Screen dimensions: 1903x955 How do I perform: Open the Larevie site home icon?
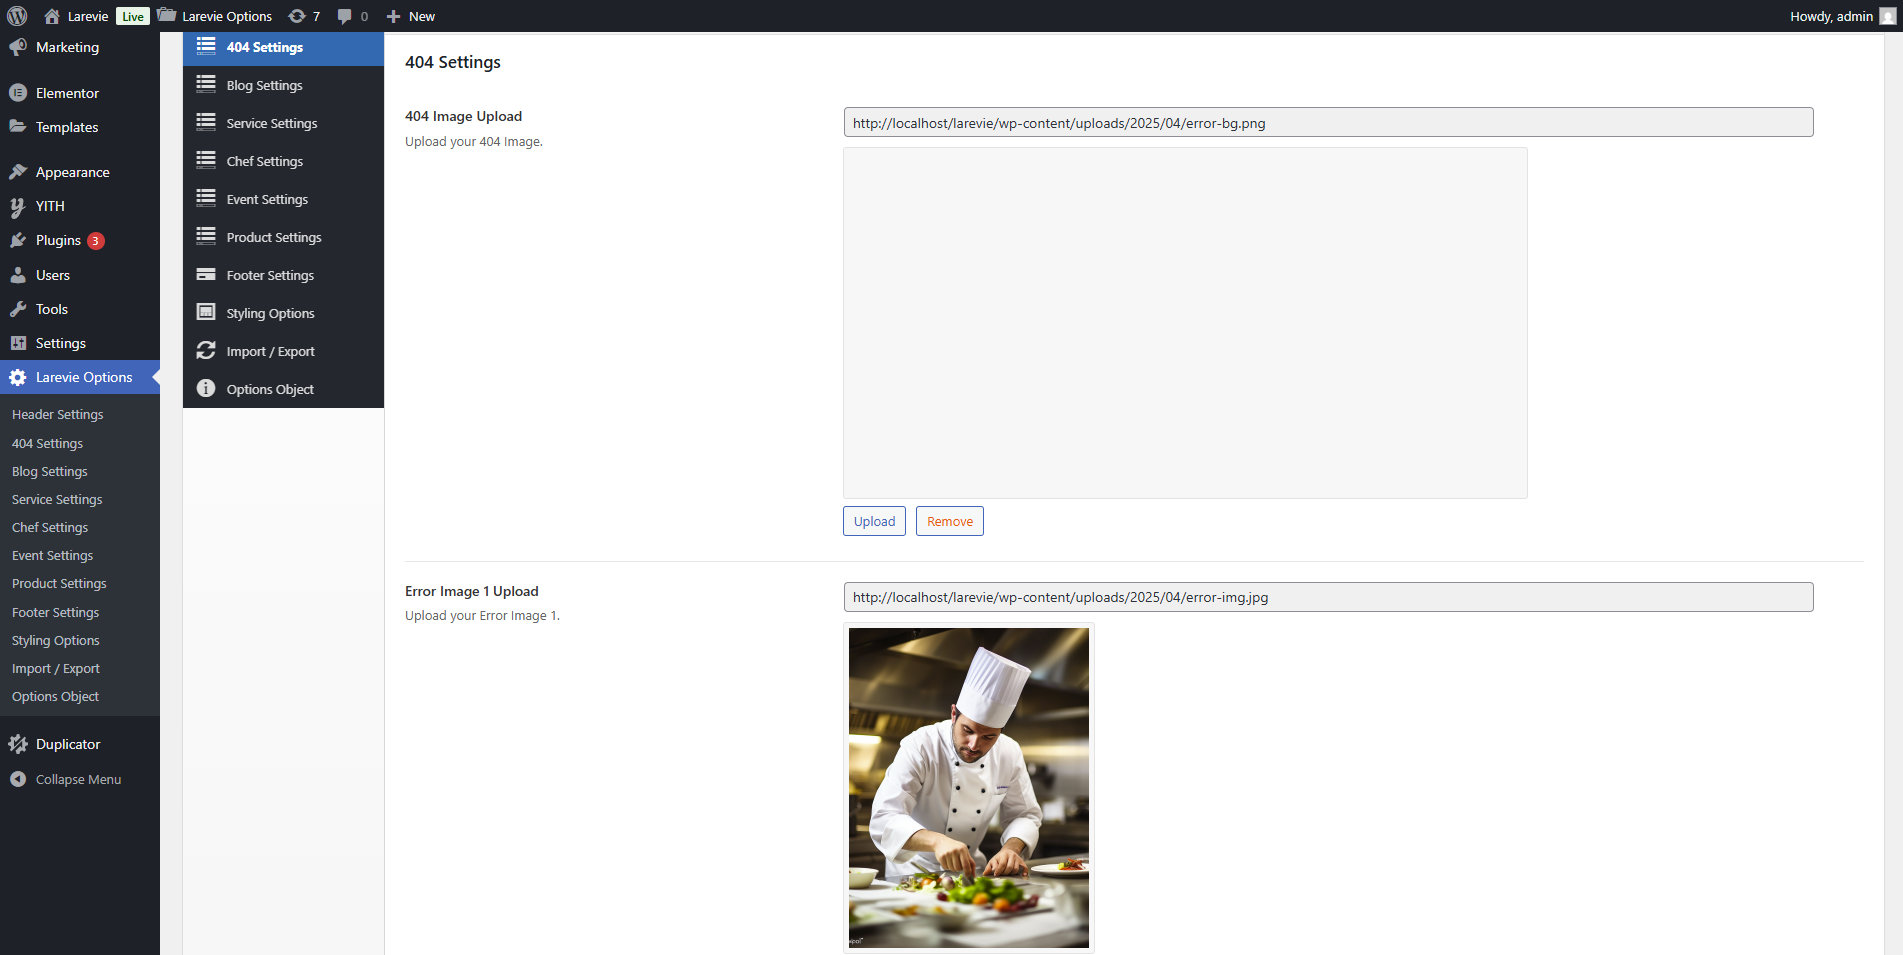(x=52, y=16)
